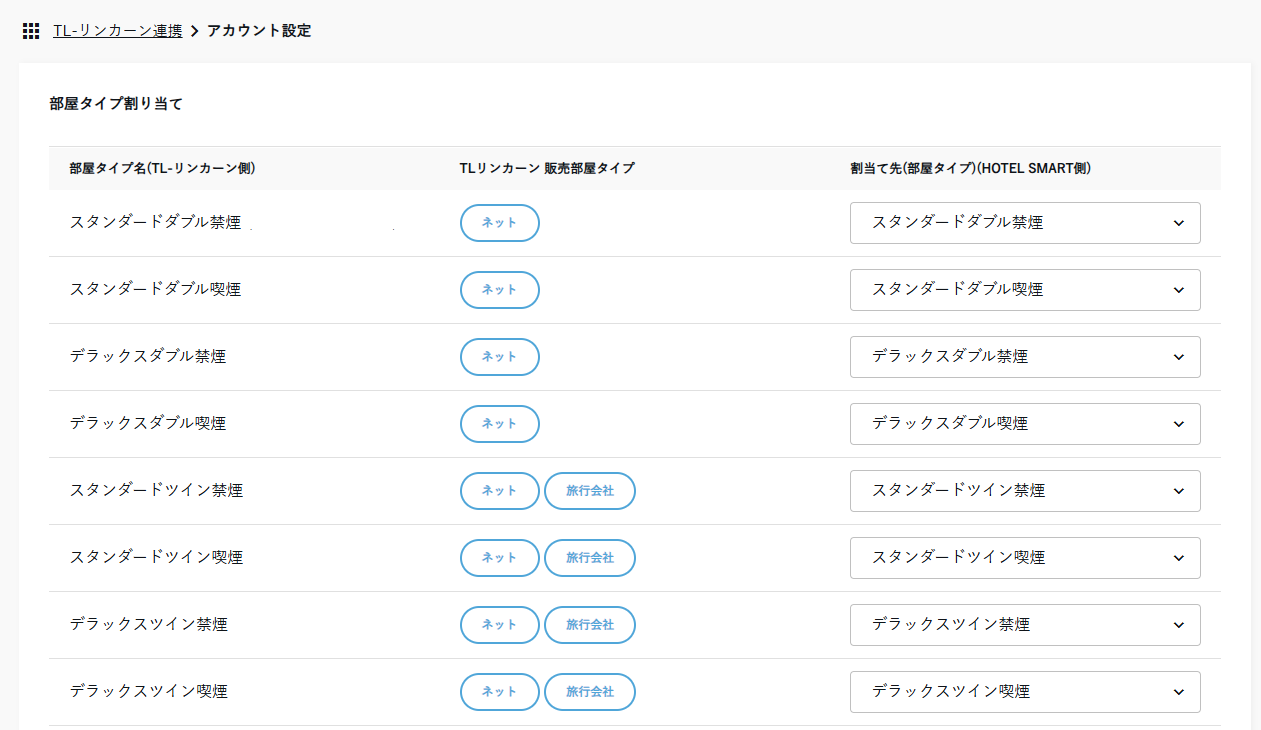Open the デラックスダブル禁煙 assignment dropdown

[x=1024, y=357]
